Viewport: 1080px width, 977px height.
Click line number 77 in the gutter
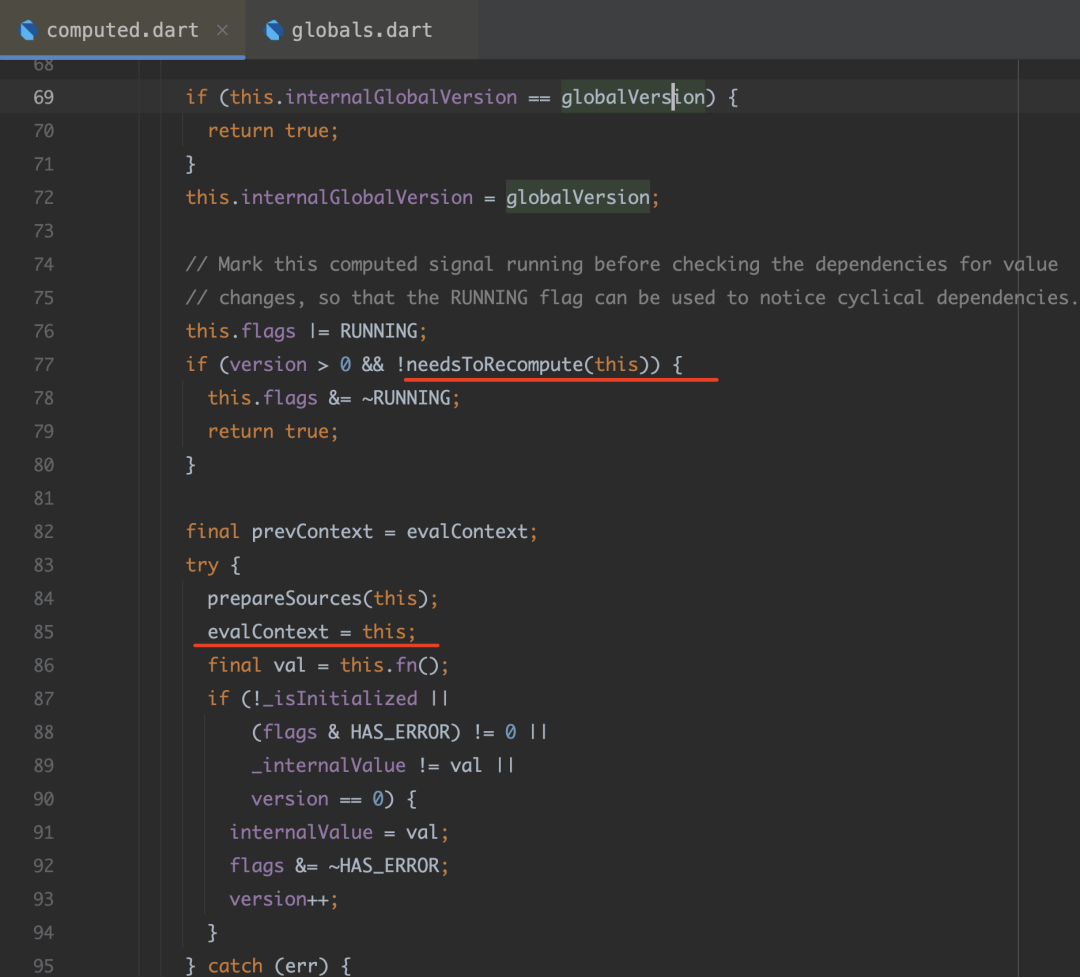point(43,364)
